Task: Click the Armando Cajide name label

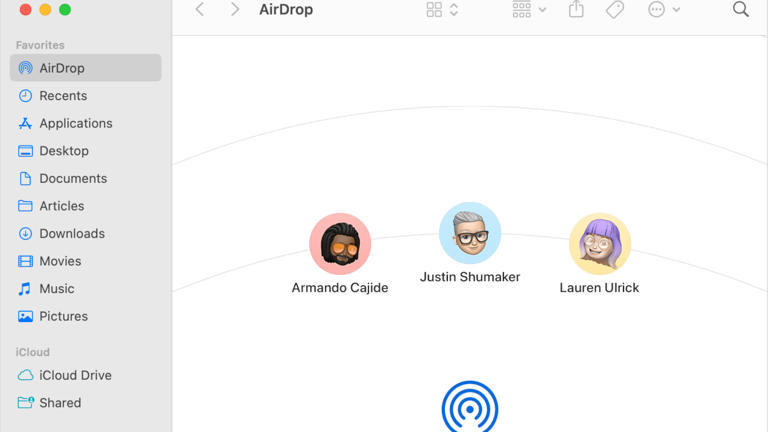Action: tap(340, 288)
